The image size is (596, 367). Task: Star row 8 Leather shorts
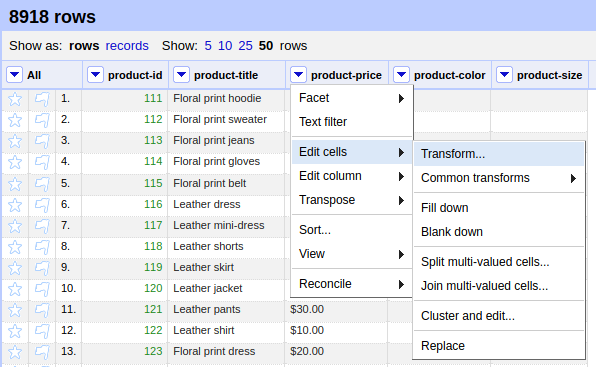[15, 247]
